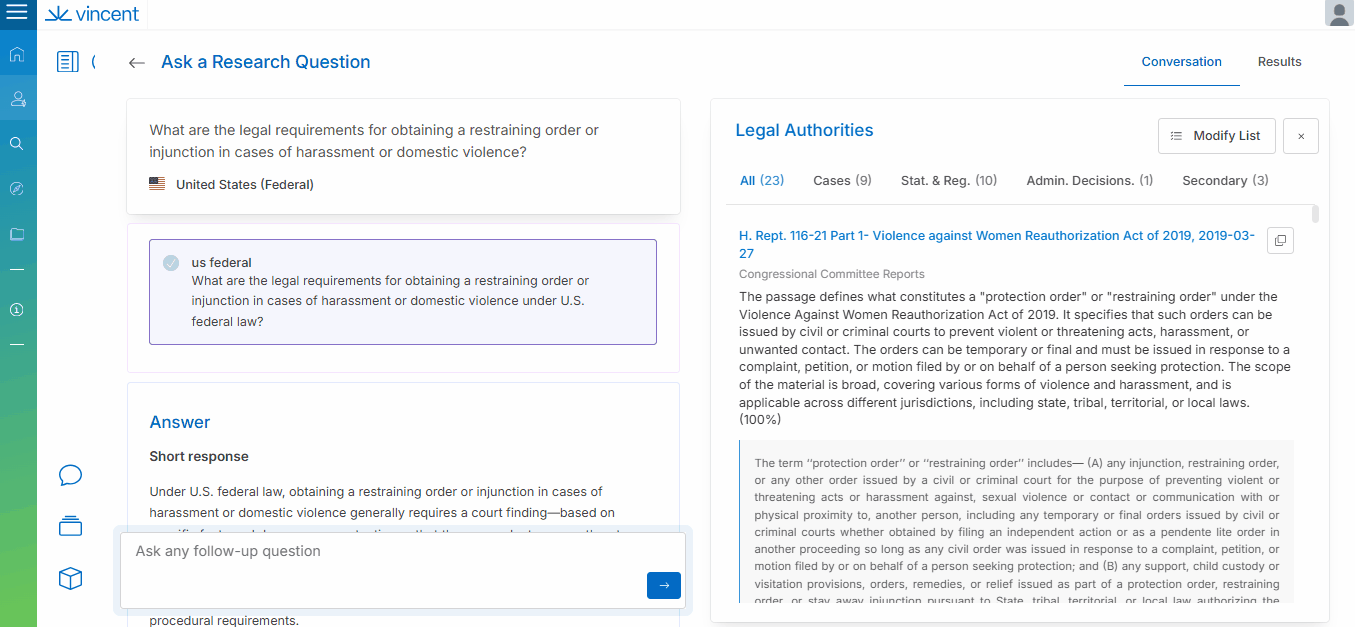
Task: Open the hamburger main menu
Action: pos(17,14)
